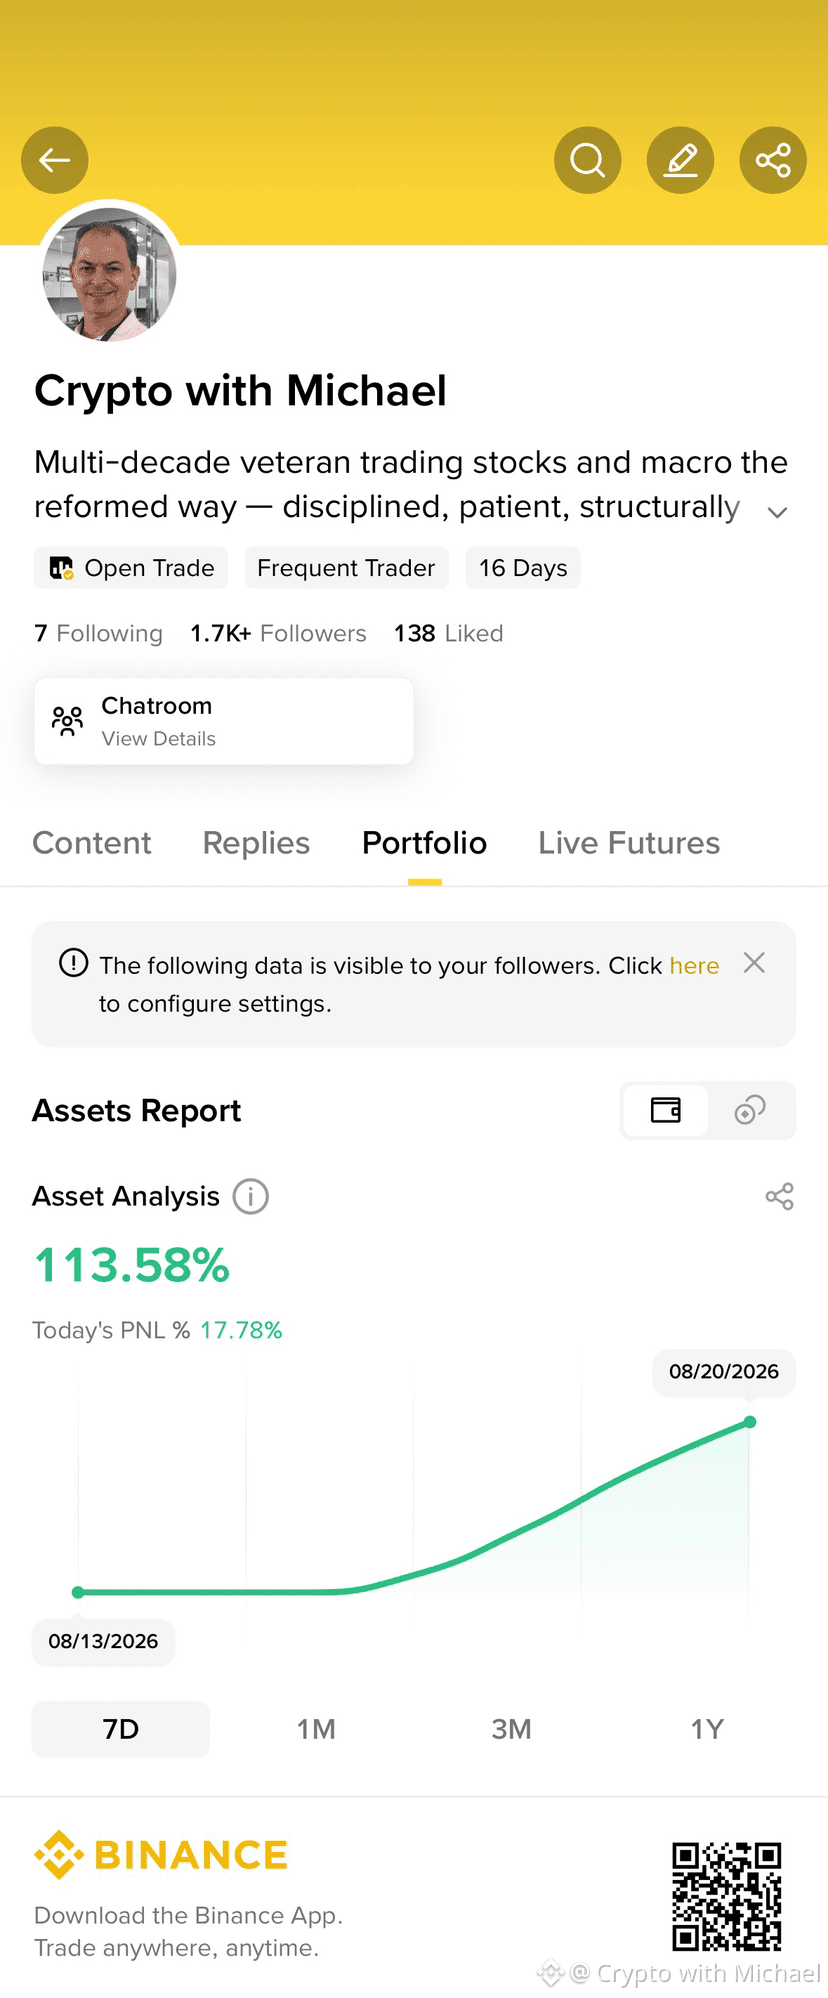The height and width of the screenshot is (1998, 828).
Task: Select the 3M chart period
Action: pos(511,1729)
